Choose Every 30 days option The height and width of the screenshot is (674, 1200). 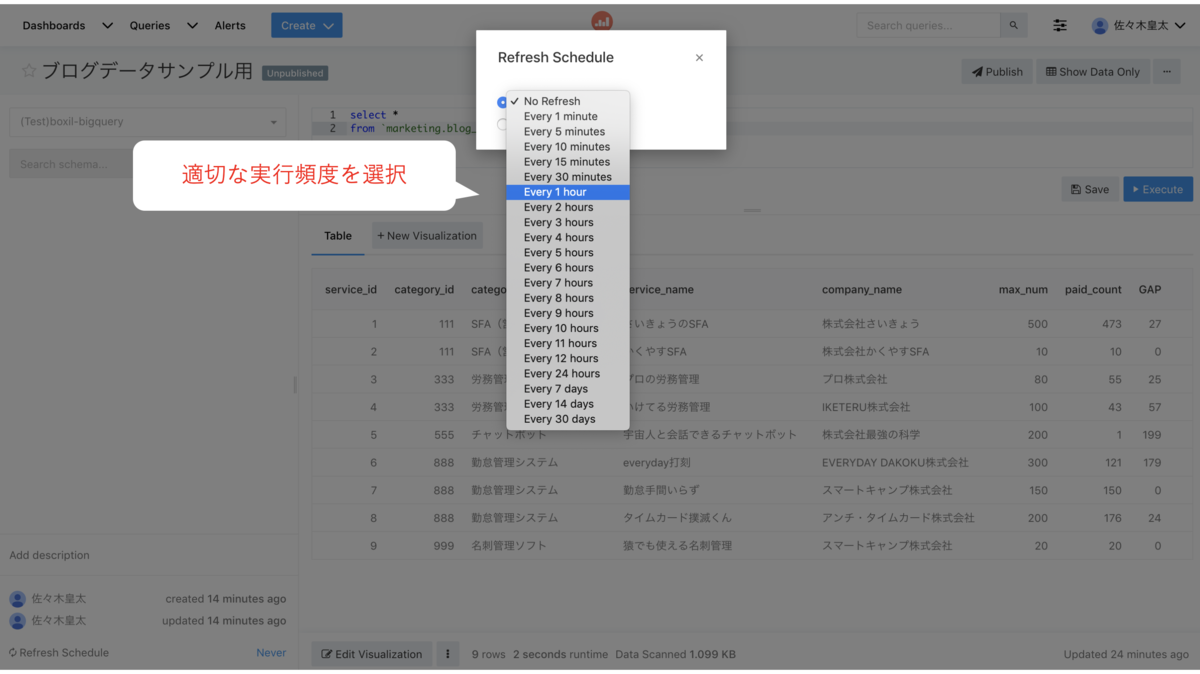(568, 419)
